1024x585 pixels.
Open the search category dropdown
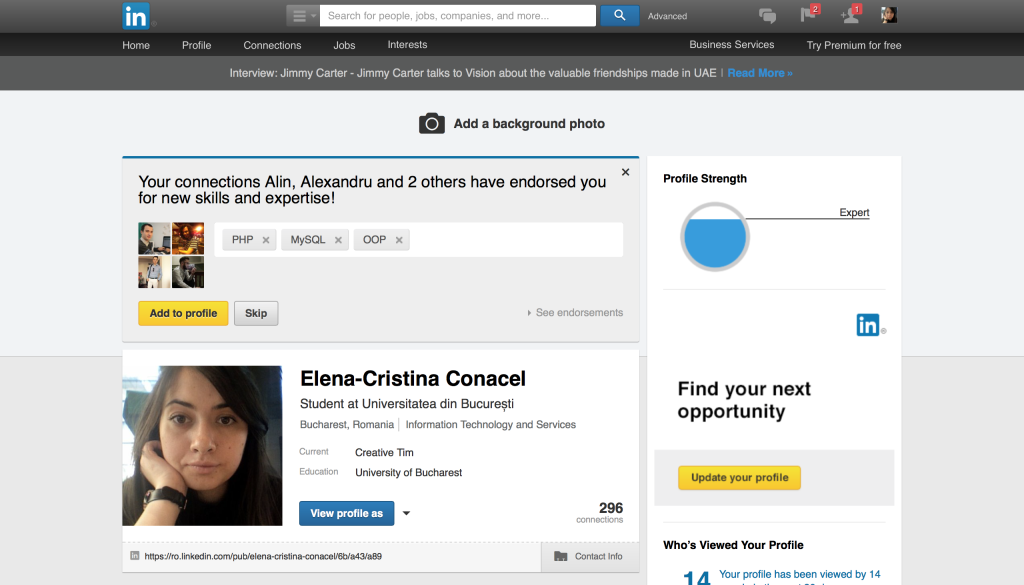tap(302, 16)
